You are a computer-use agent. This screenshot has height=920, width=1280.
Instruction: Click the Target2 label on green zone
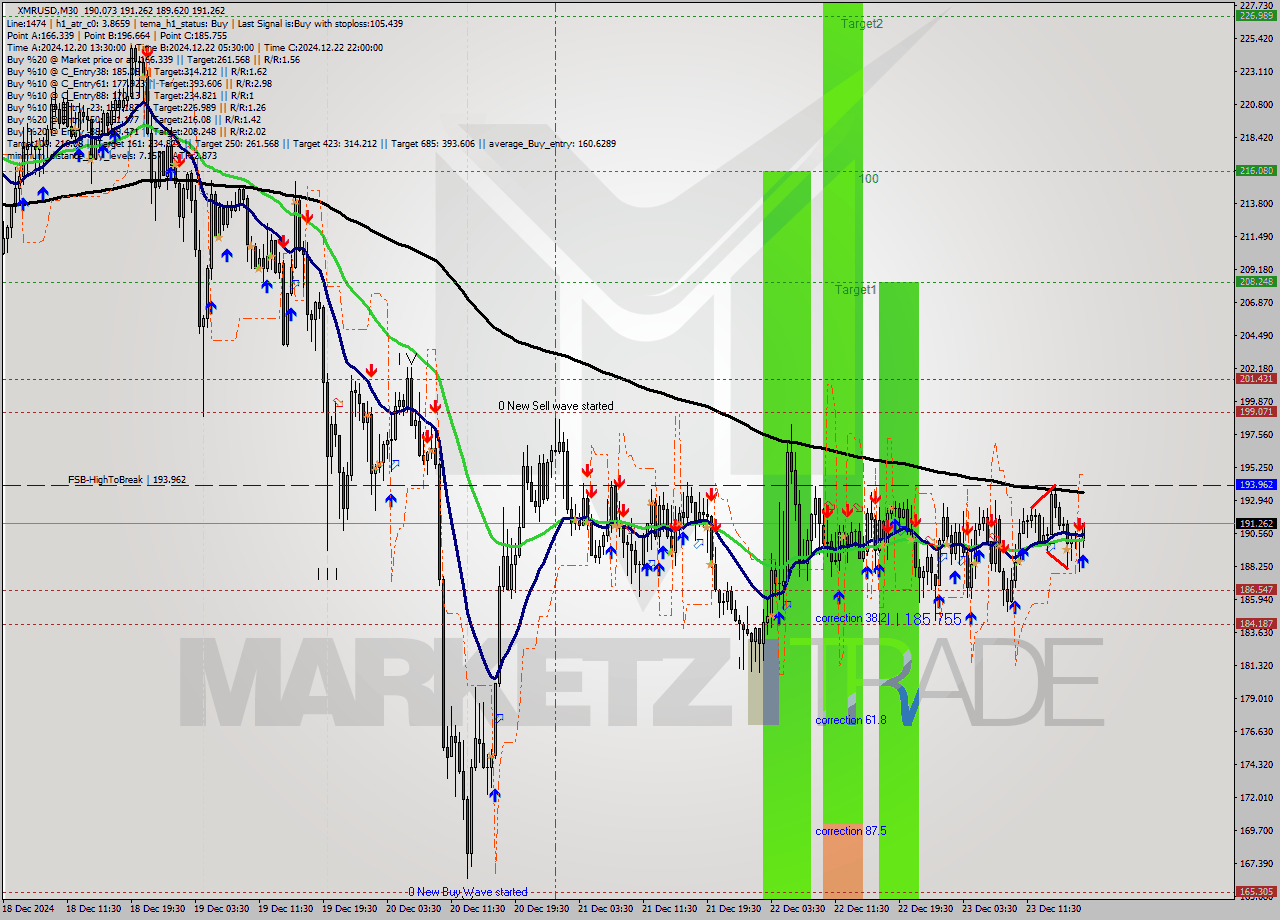click(861, 23)
